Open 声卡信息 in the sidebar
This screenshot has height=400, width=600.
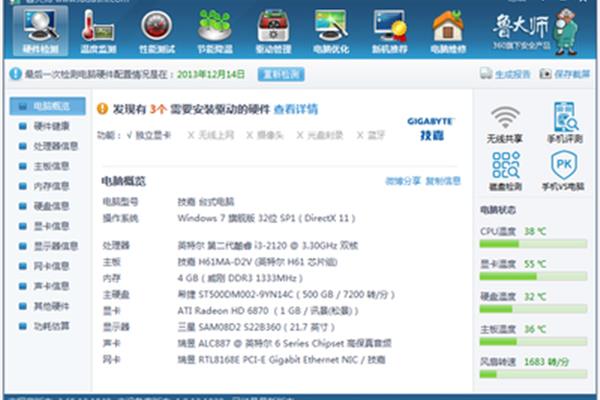coord(44,286)
